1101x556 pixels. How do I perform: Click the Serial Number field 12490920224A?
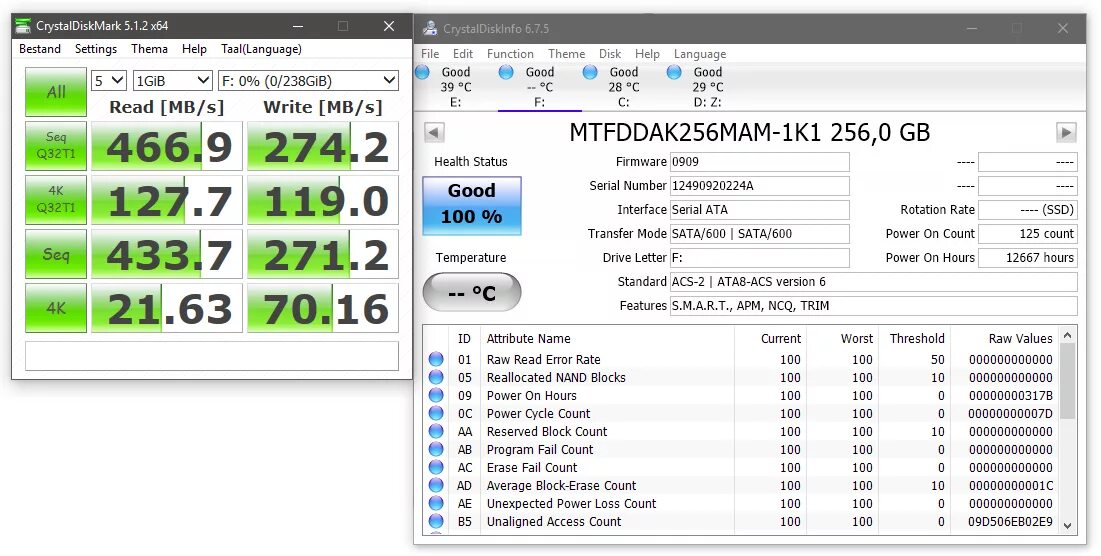point(760,185)
